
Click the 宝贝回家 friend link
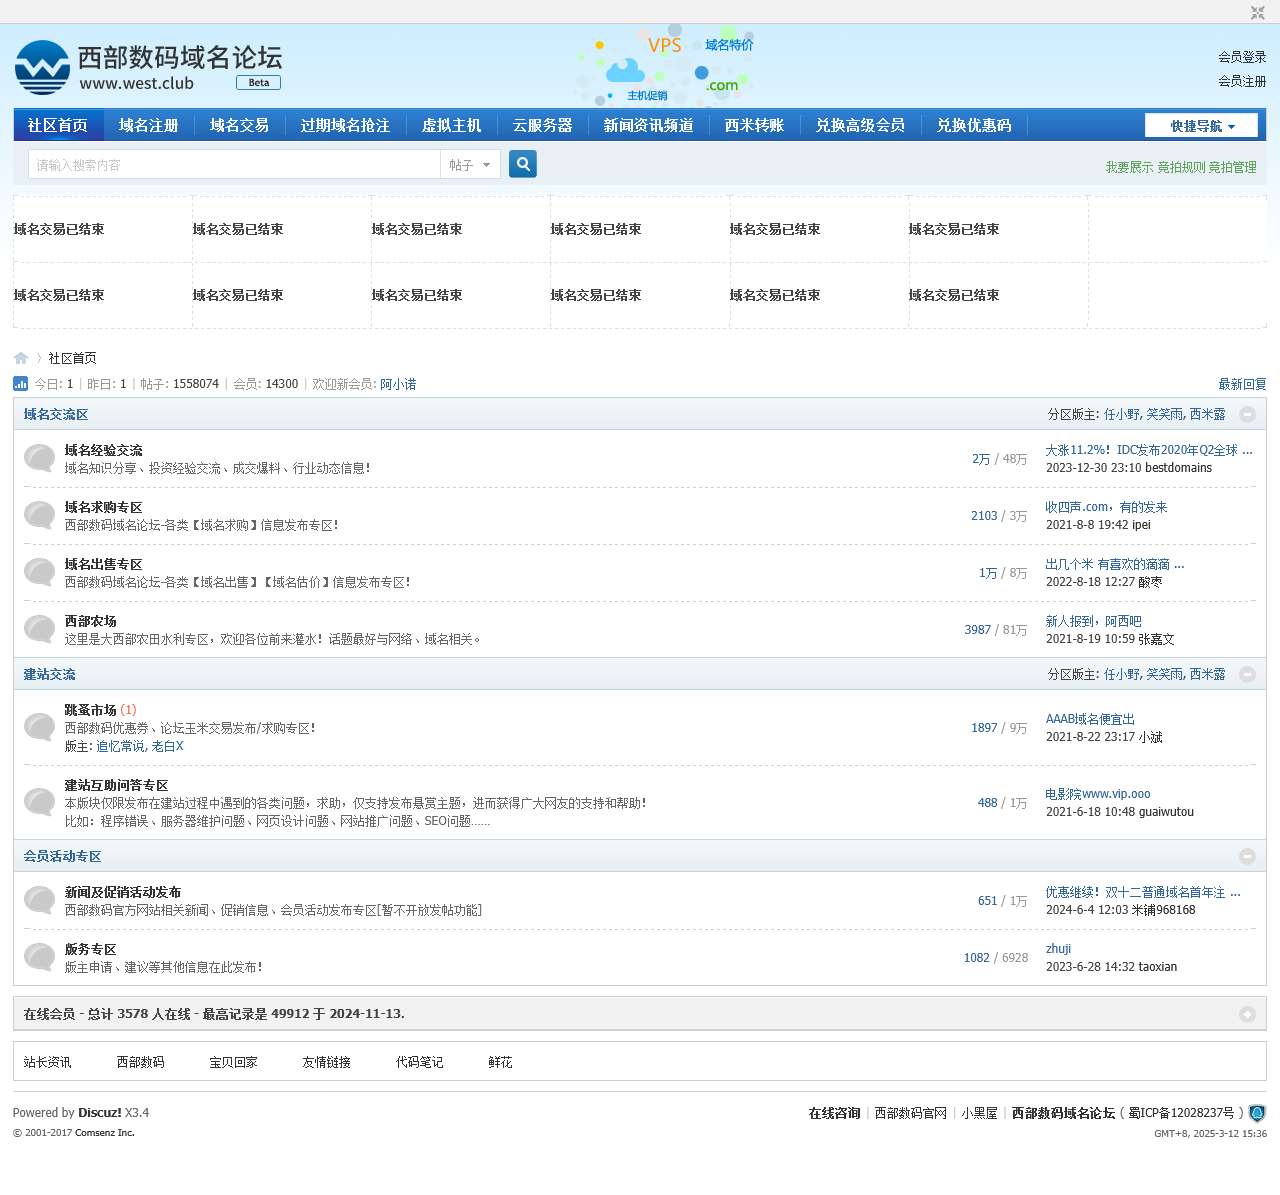point(234,1062)
